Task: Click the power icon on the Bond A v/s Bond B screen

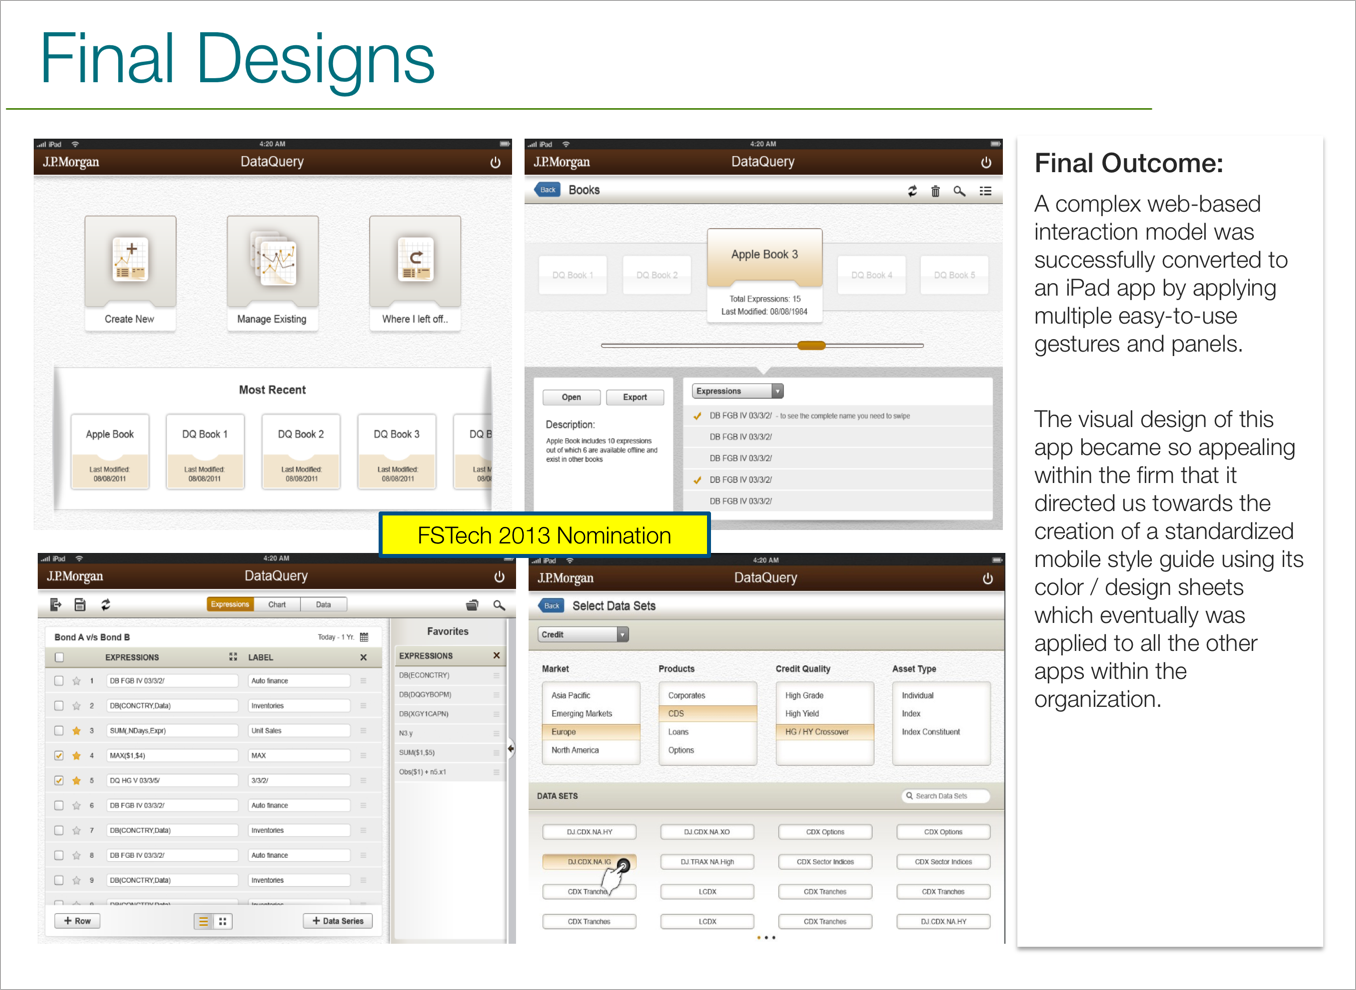Action: tap(499, 577)
